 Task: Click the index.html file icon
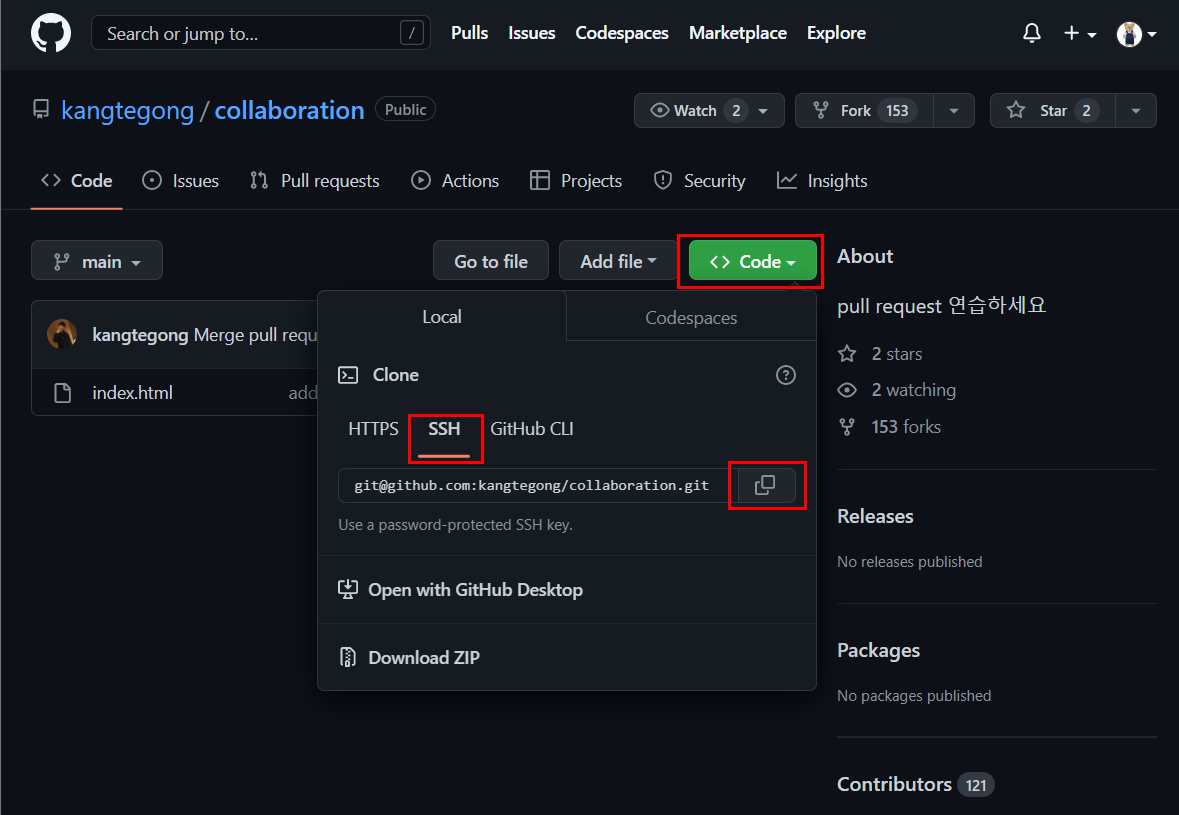pos(62,392)
